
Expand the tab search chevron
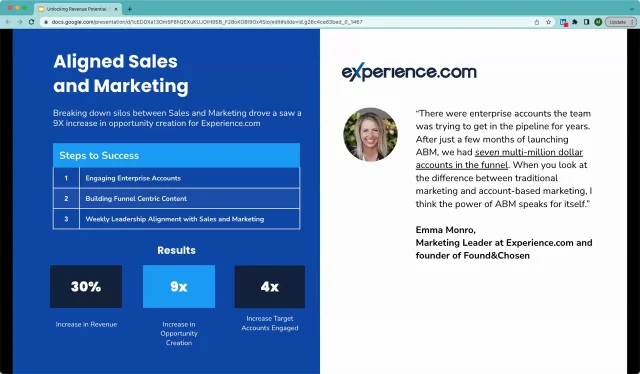pos(632,9)
